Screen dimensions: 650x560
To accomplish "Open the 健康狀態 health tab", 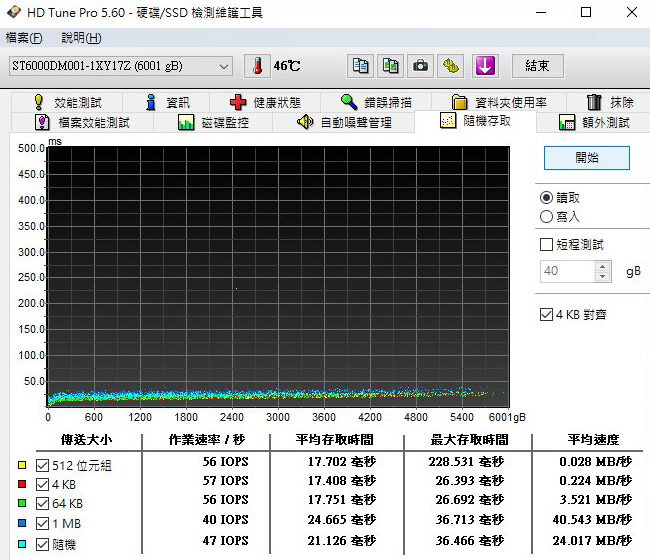I will (x=264, y=102).
